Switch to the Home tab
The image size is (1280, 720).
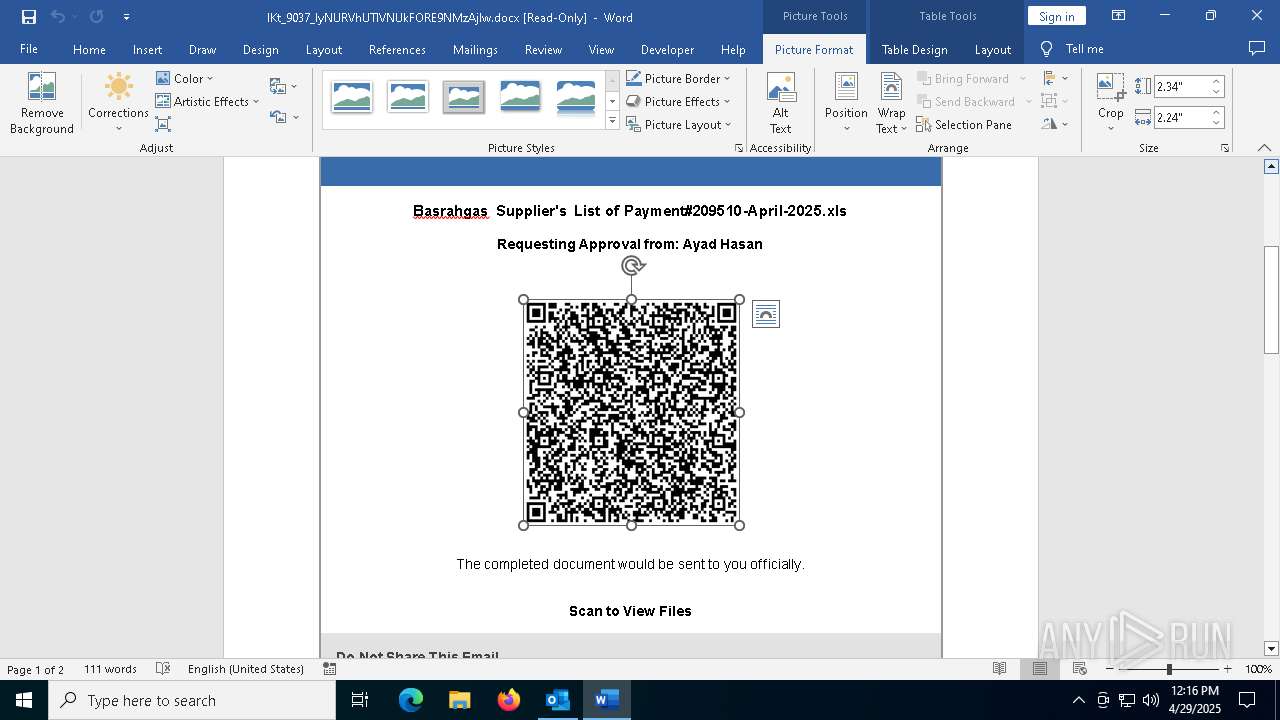pos(89,49)
